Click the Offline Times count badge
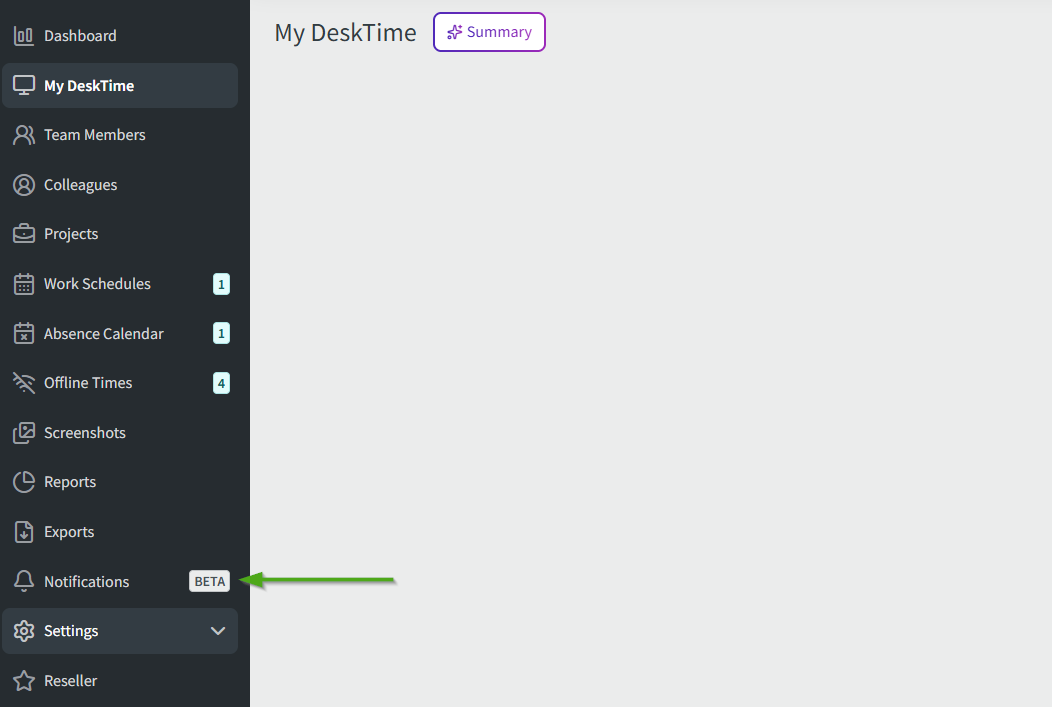Viewport: 1052px width, 707px height. click(221, 383)
